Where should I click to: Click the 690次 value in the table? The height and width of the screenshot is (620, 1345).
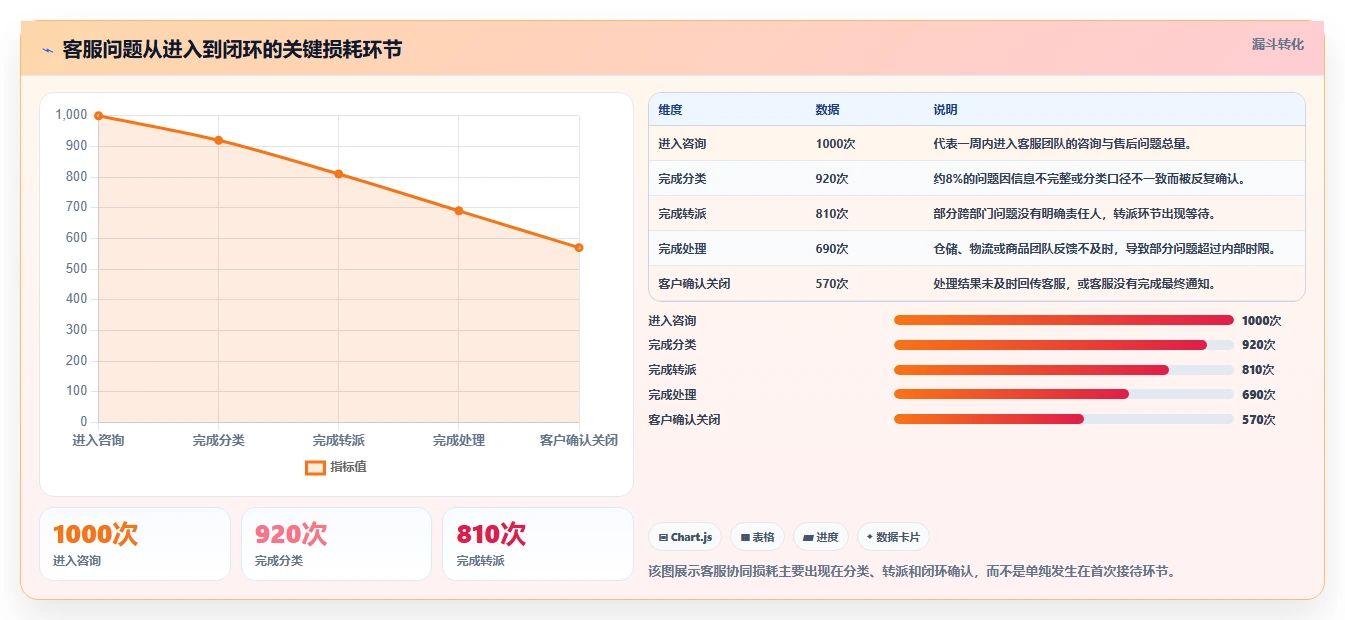[x=832, y=249]
